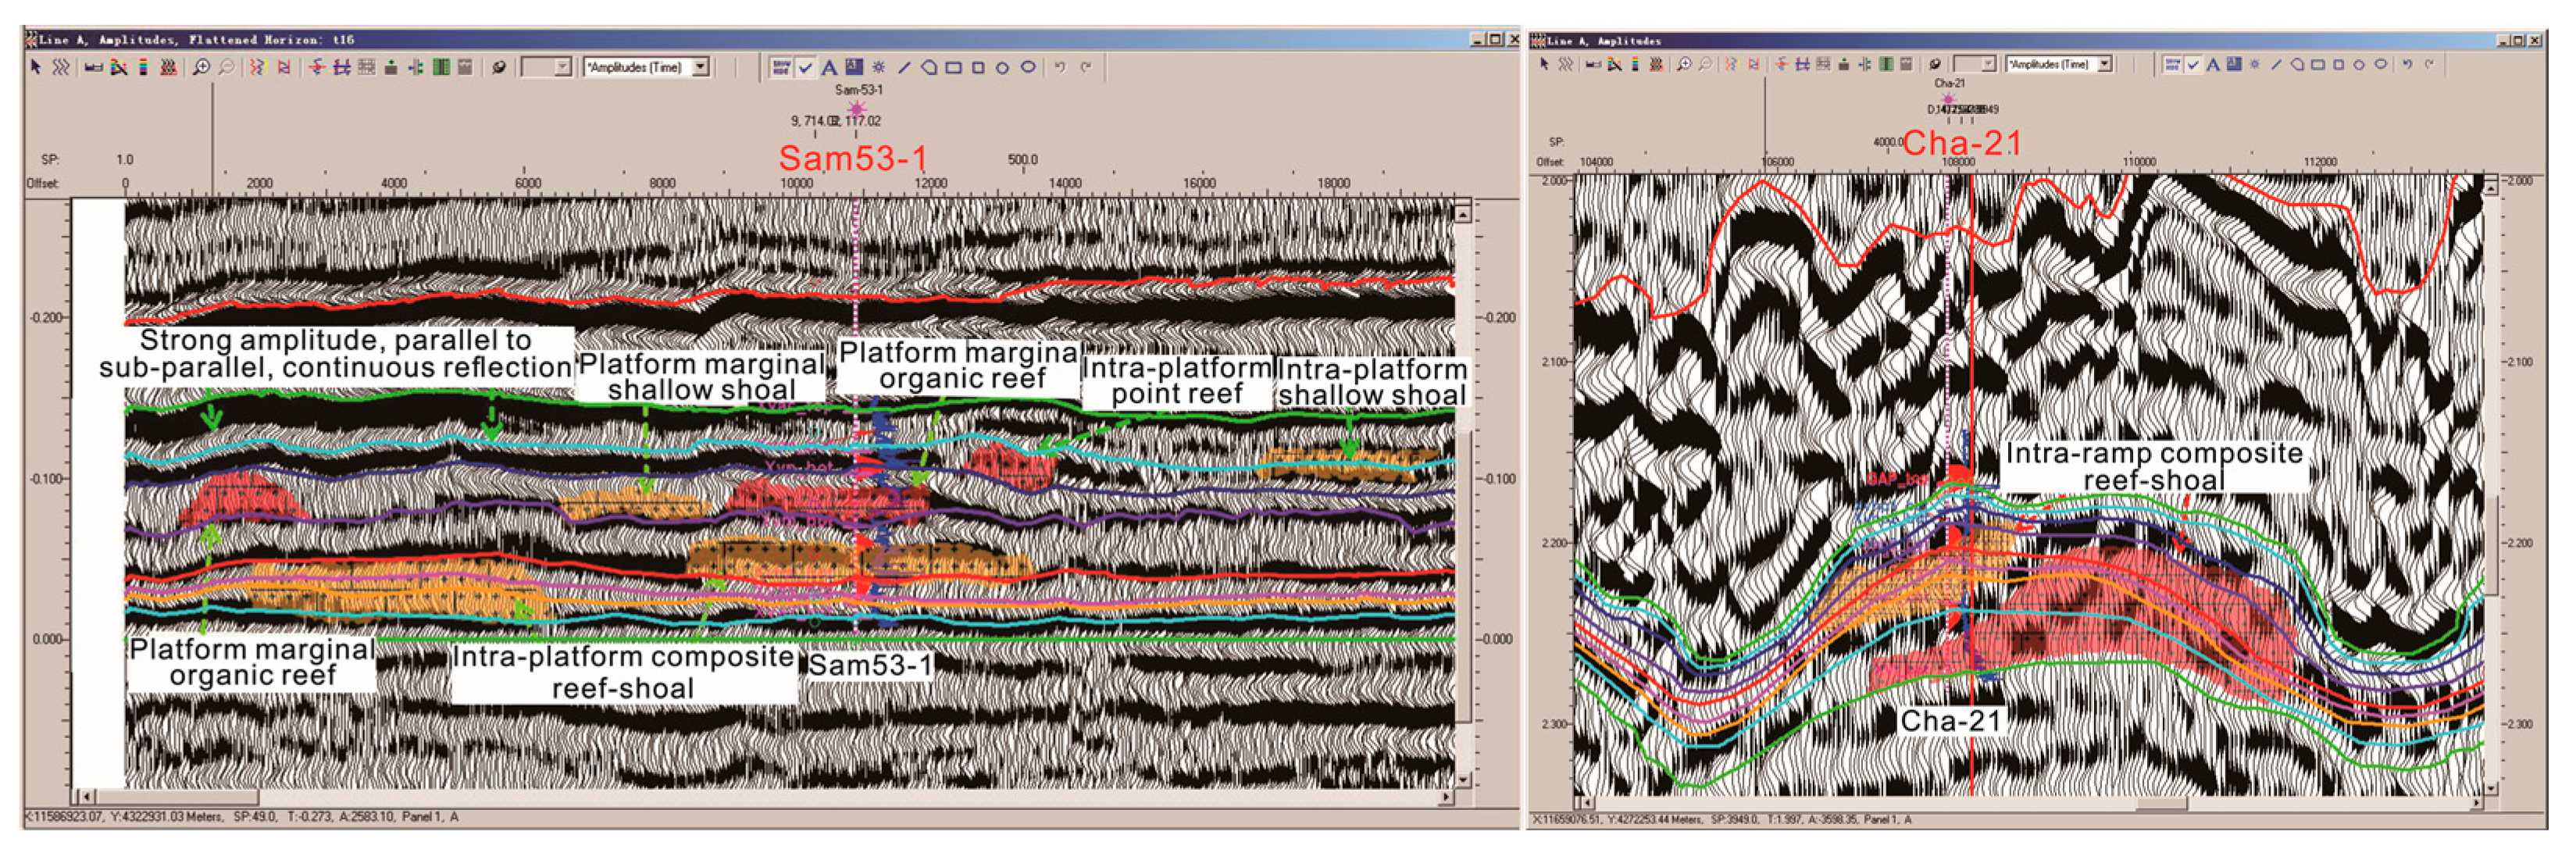The image size is (2576, 853).
Task: Select the polygon shape tool in right toolbar
Action: (2297, 64)
